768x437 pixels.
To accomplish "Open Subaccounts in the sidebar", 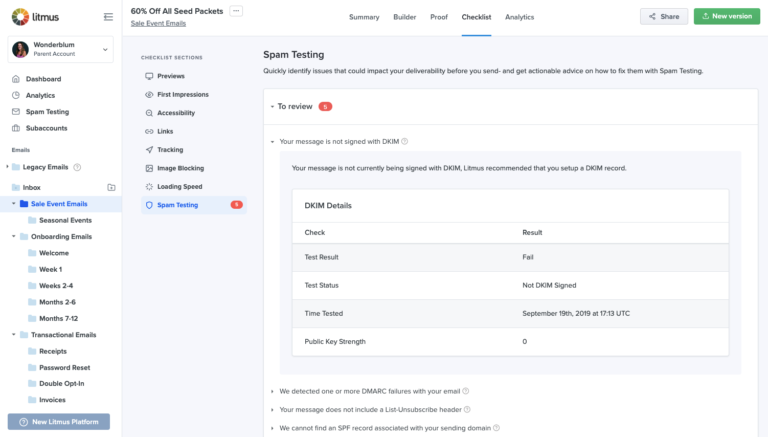I will 47,128.
